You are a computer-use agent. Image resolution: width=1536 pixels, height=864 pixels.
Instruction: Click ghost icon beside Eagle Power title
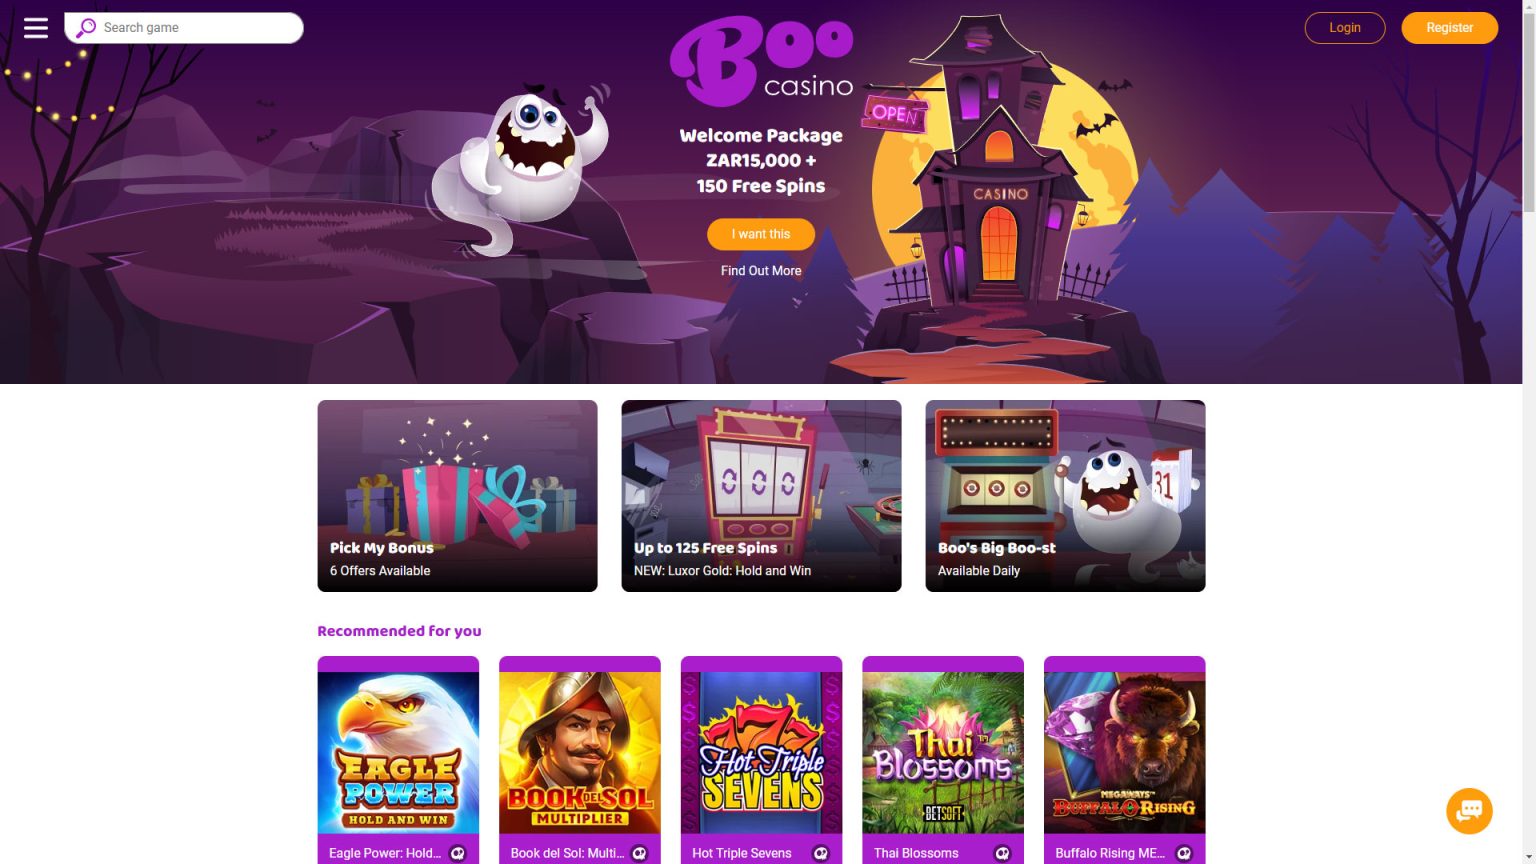pos(458,853)
